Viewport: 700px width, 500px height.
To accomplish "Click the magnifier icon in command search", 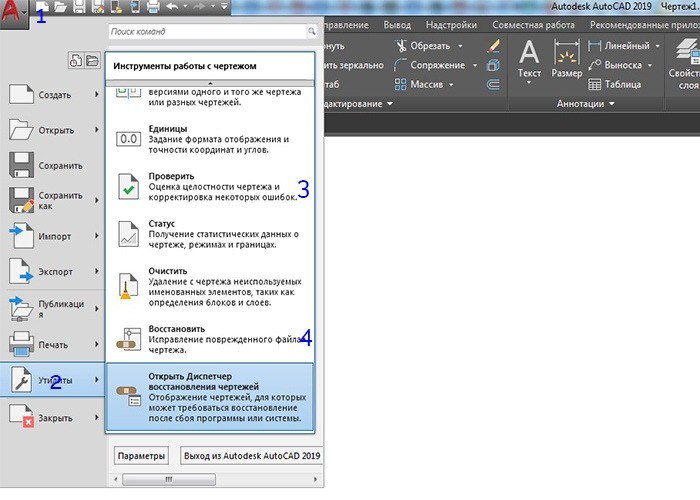I will tap(312, 31).
